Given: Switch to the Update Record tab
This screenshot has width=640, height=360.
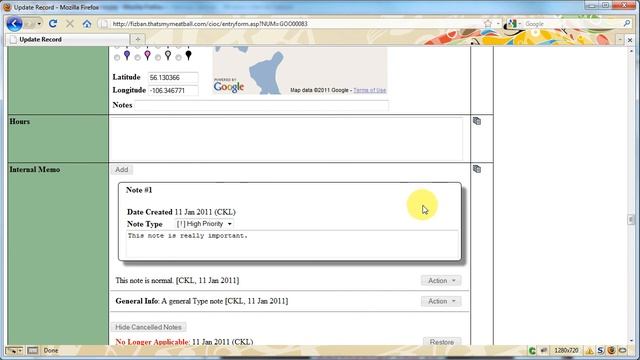Looking at the screenshot, I should point(67,39).
